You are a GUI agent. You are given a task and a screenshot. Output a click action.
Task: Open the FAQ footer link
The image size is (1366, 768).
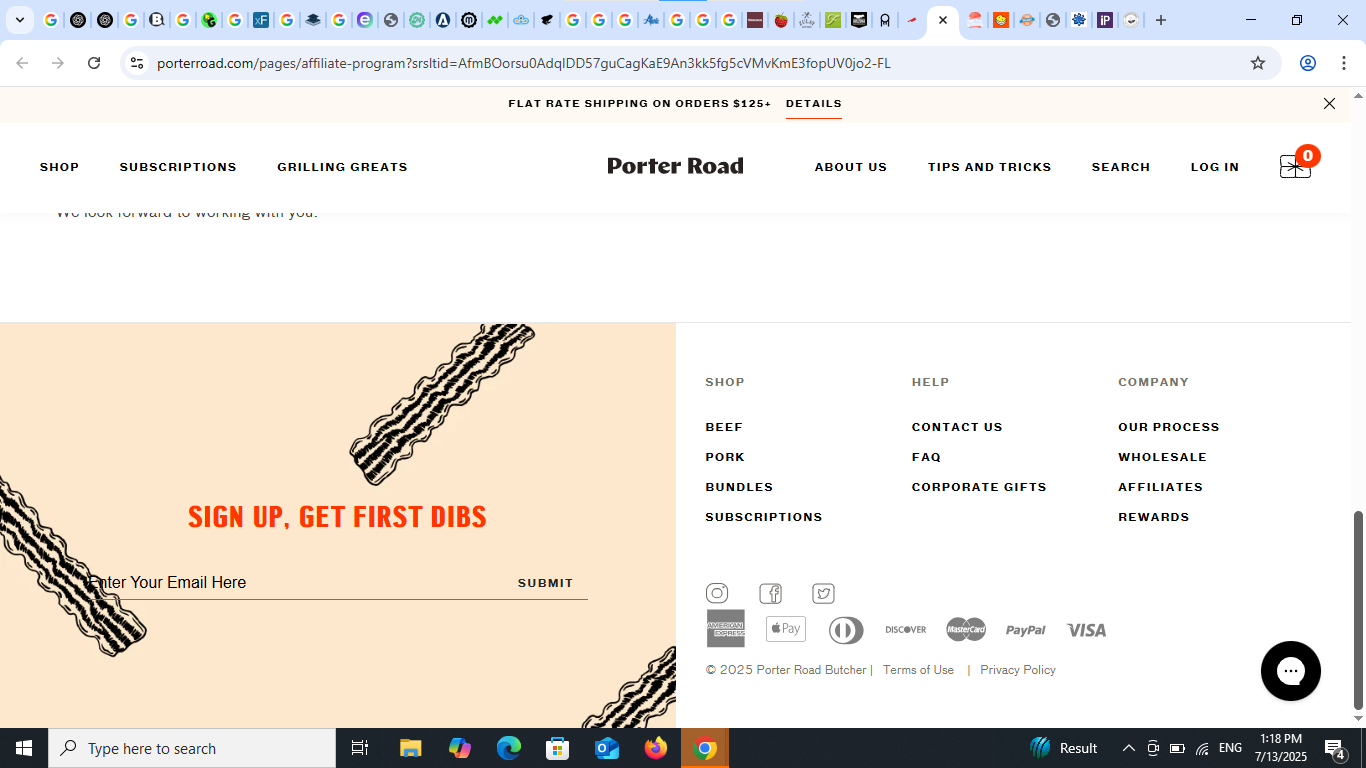tap(926, 457)
